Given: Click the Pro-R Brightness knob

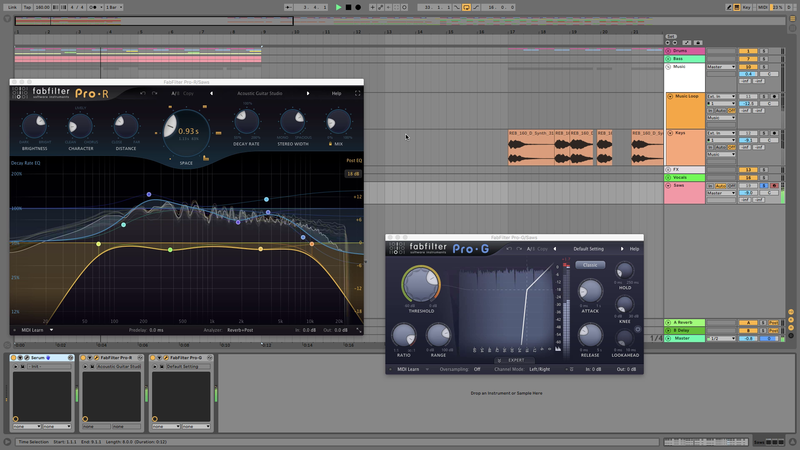Looking at the screenshot, I should (34, 126).
